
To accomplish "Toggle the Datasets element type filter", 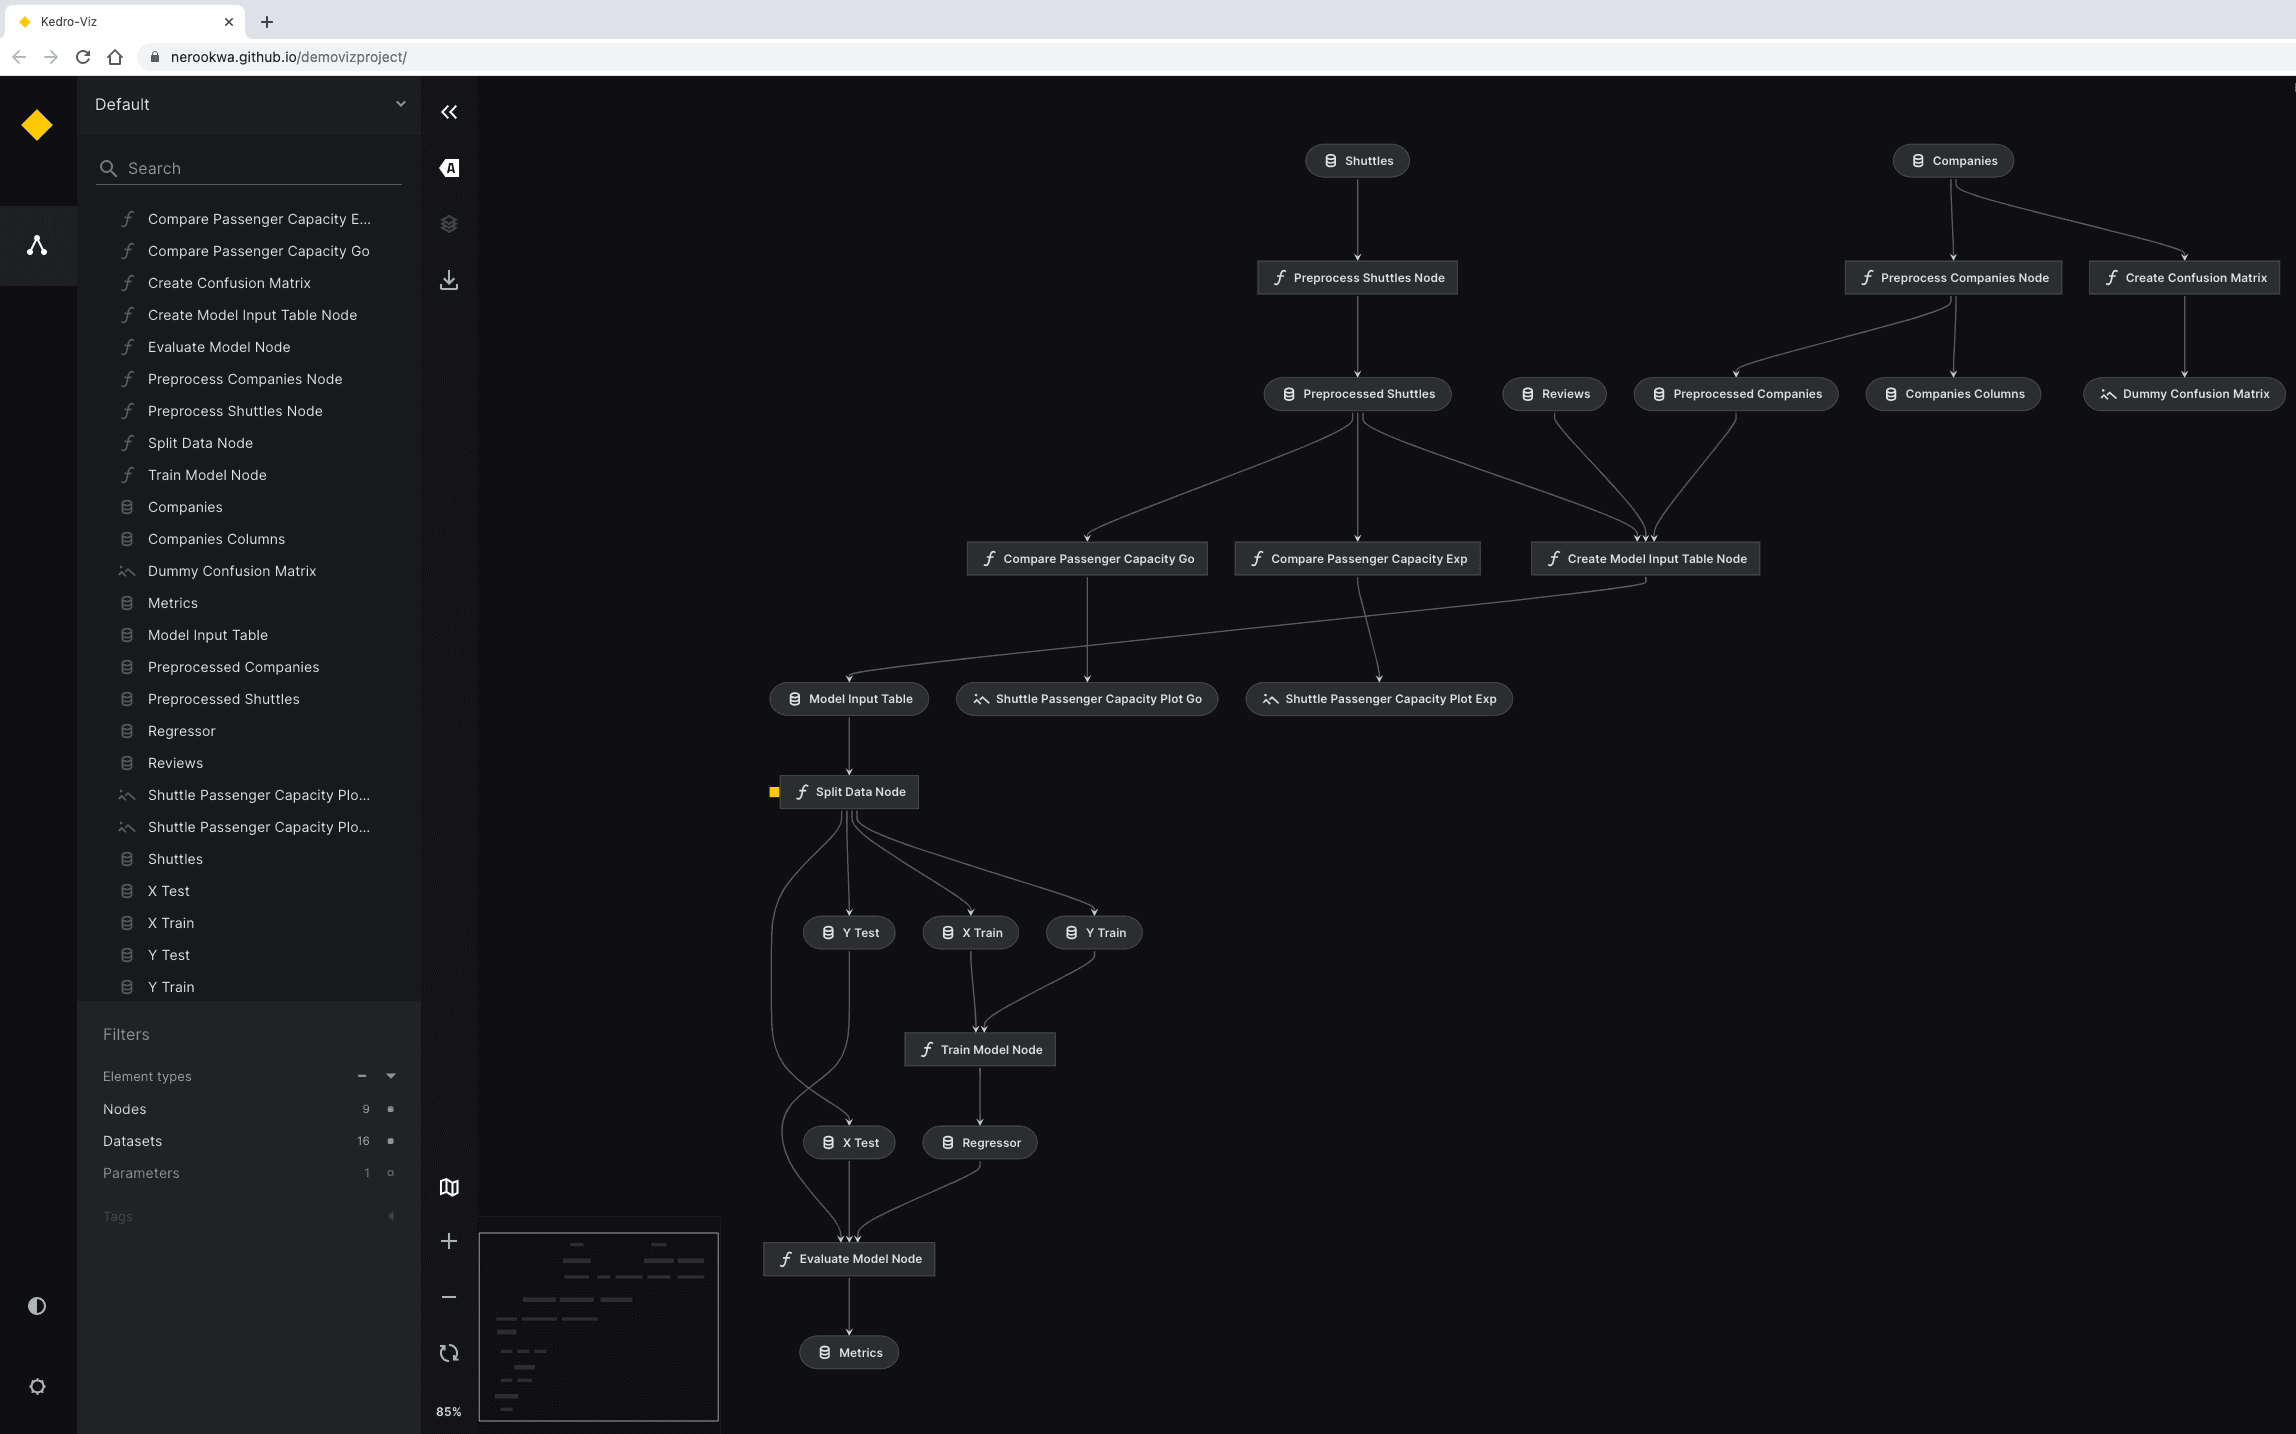I will click(390, 1141).
